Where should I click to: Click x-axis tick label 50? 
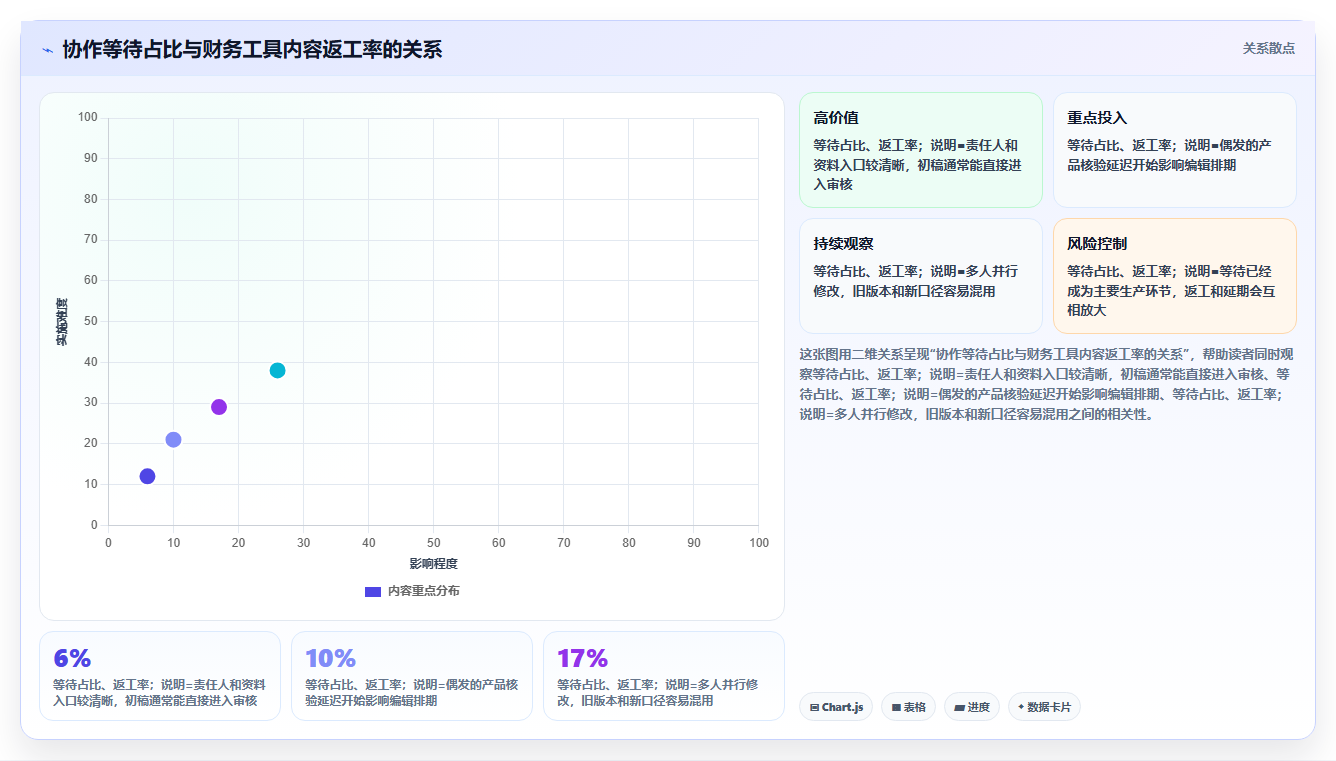coord(433,543)
